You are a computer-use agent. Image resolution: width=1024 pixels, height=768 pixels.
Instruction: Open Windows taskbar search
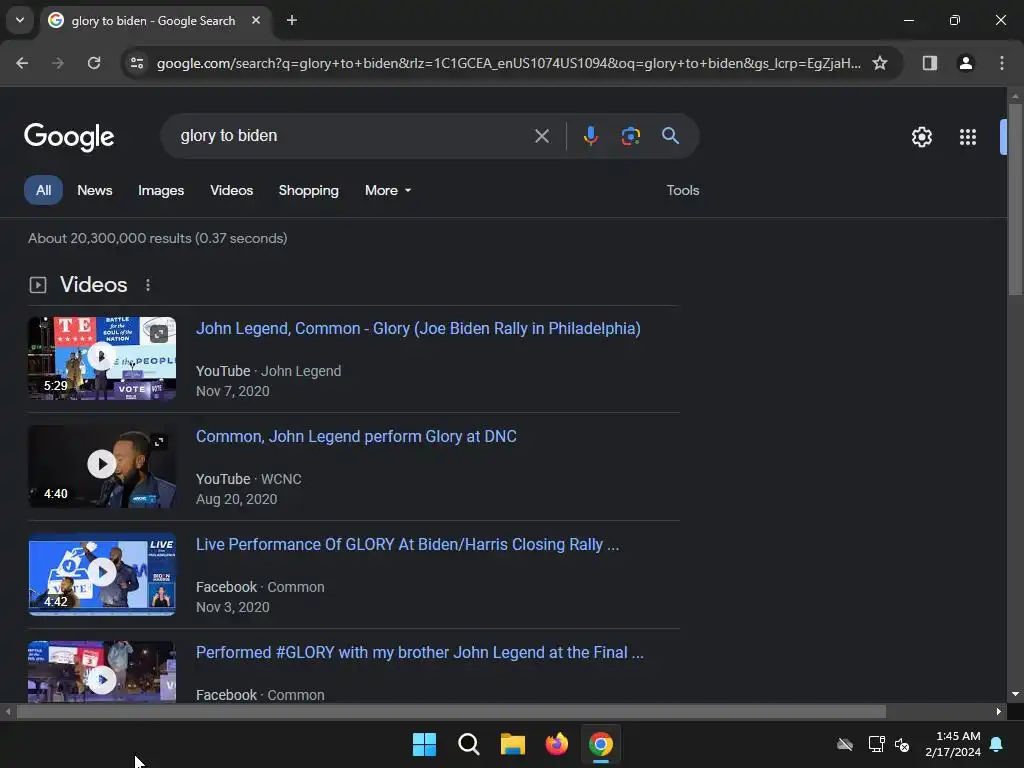[x=468, y=744]
